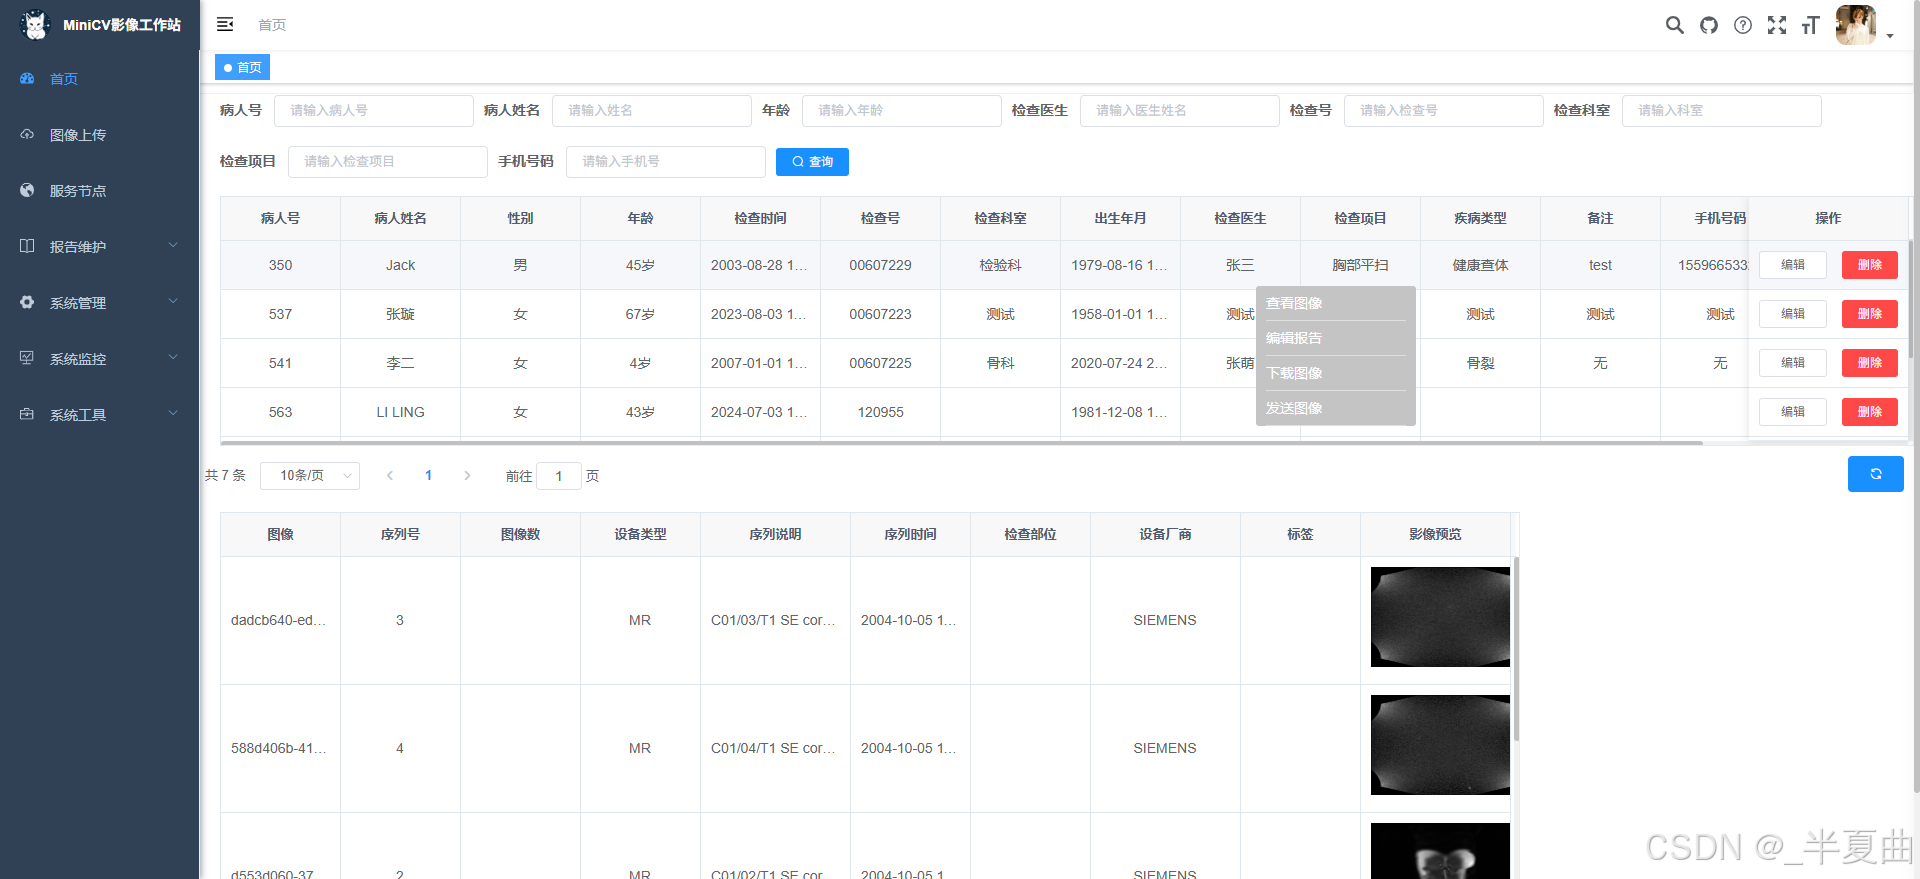Screen dimensions: 1920x879
Task: Click the 检查时间 column header
Action: (761, 218)
